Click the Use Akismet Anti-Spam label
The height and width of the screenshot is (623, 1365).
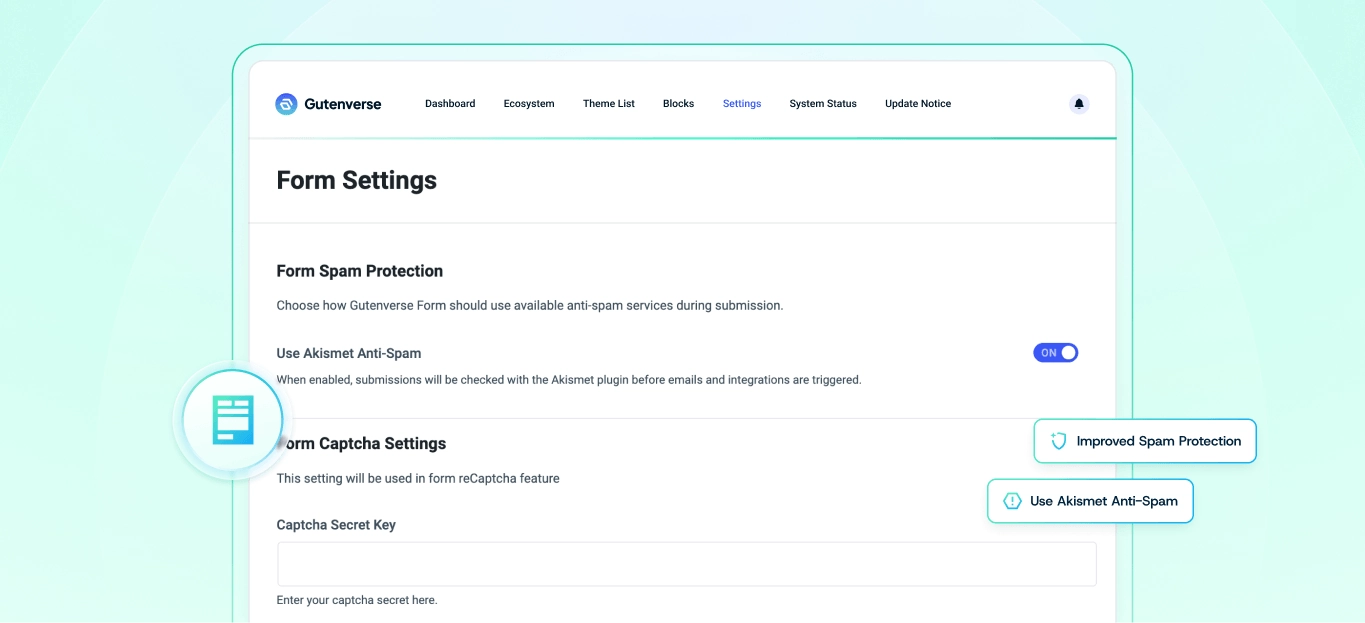click(x=349, y=353)
